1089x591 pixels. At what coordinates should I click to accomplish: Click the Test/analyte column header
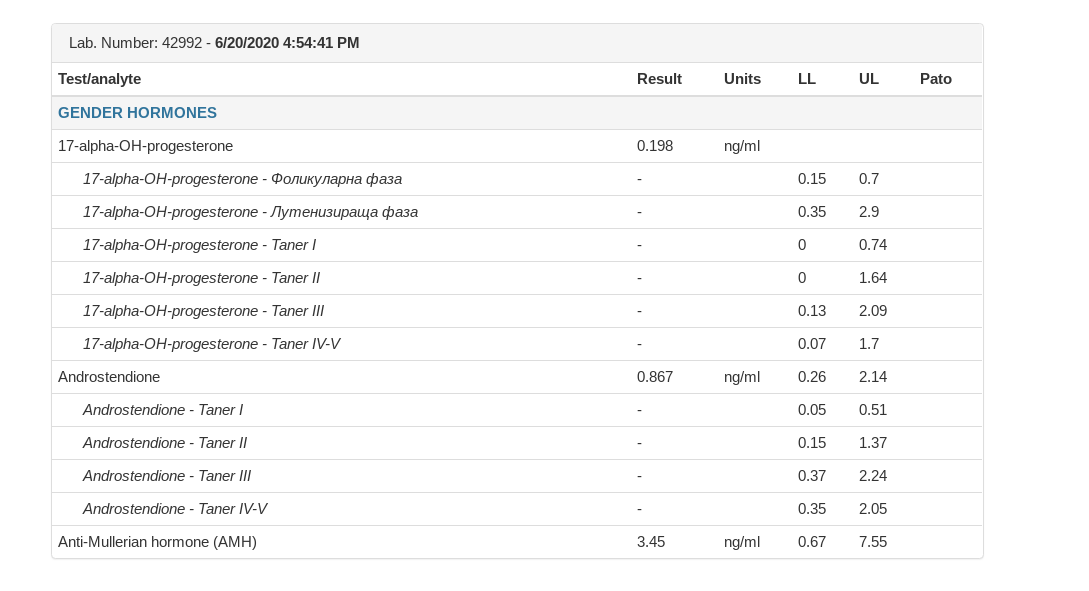point(100,79)
